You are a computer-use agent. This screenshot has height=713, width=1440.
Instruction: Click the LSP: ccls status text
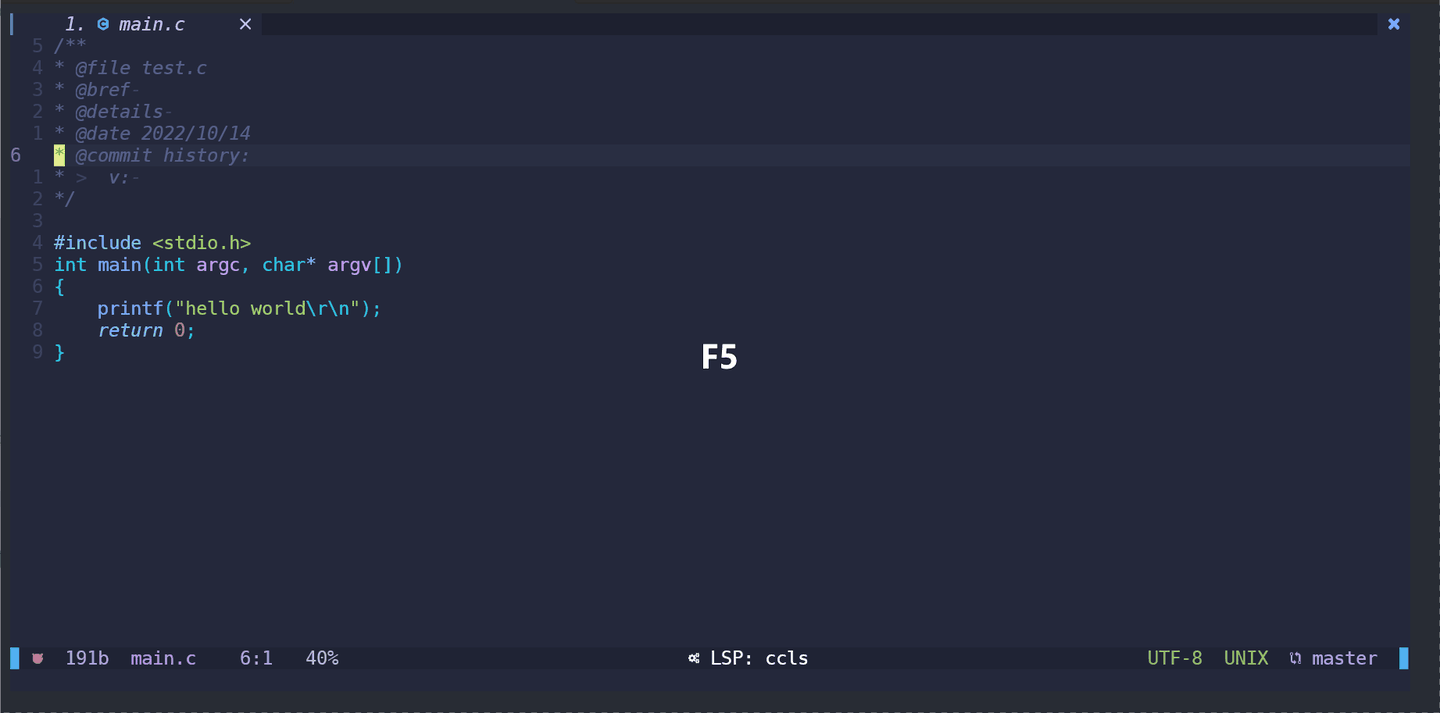click(759, 658)
